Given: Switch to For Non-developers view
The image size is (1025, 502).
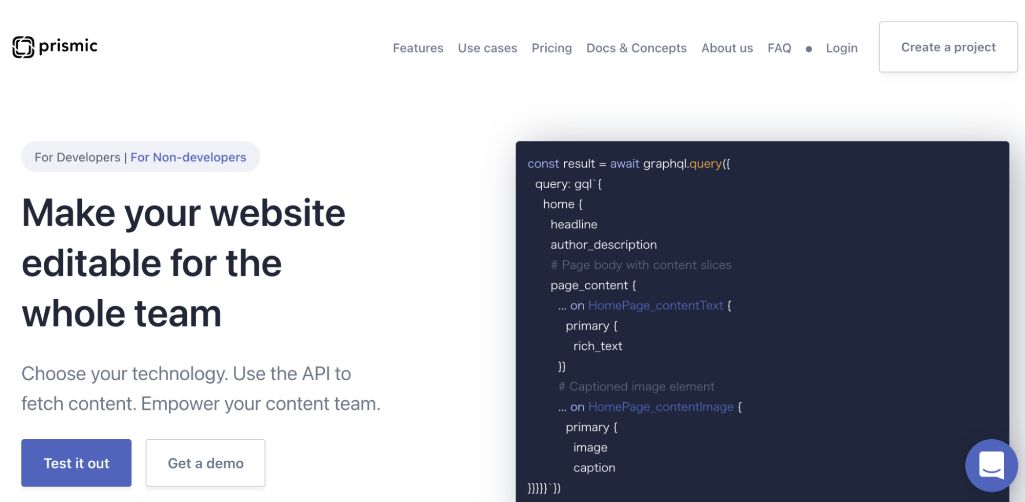Looking at the screenshot, I should (x=188, y=157).
